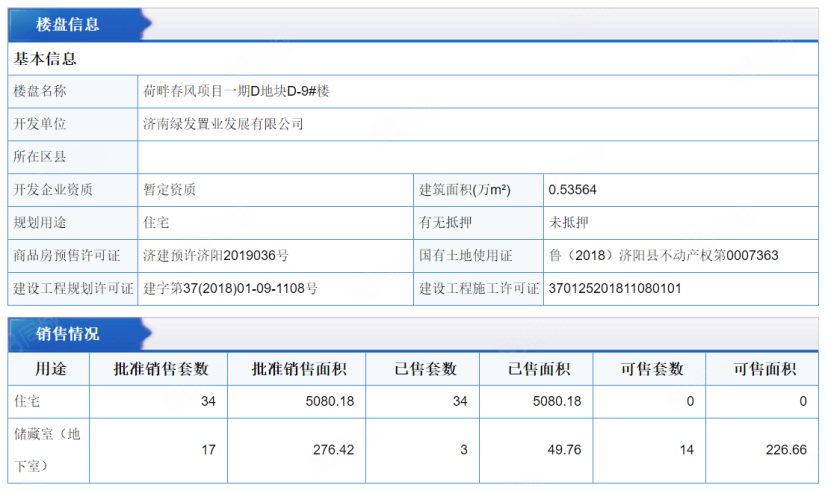Select land certificate number ending 0007363
This screenshot has width=825, height=491.
[663, 256]
